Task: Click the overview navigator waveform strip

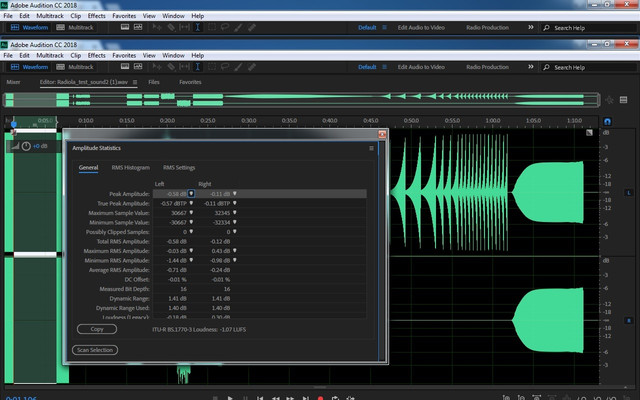Action: tap(302, 100)
